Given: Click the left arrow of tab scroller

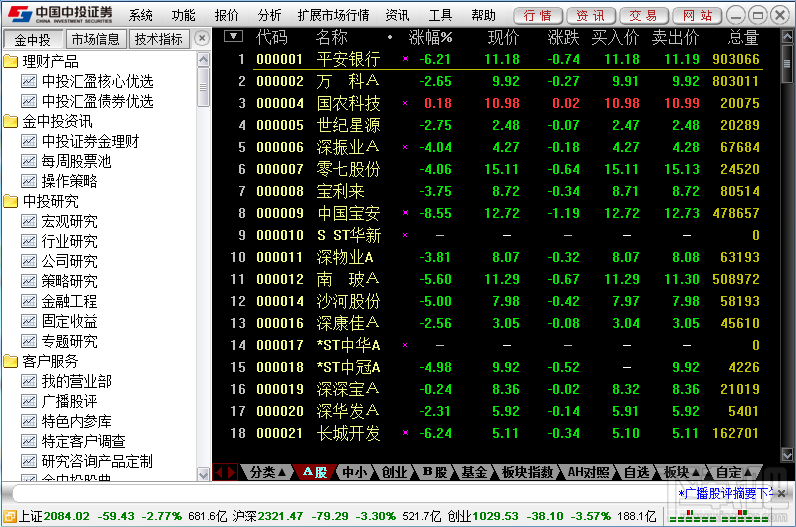Looking at the screenshot, I should pyautogui.click(x=220, y=473).
